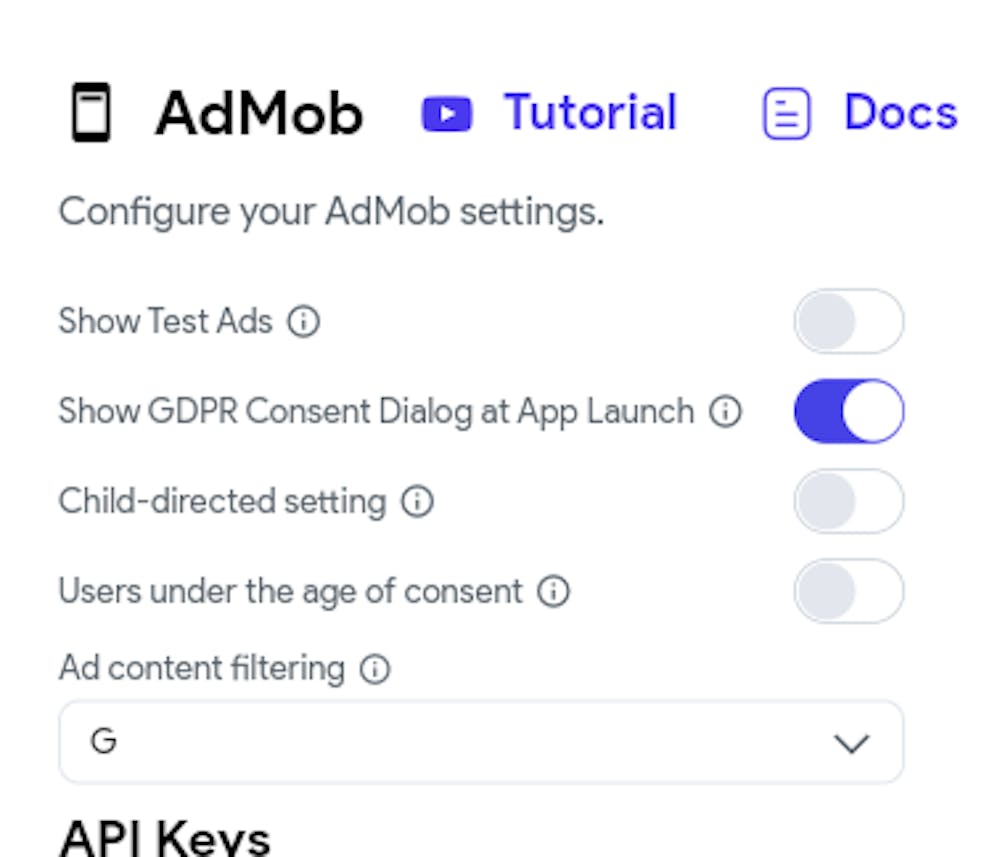Viewport: 1000px width, 857px height.
Task: Open the Docs link
Action: (x=900, y=113)
